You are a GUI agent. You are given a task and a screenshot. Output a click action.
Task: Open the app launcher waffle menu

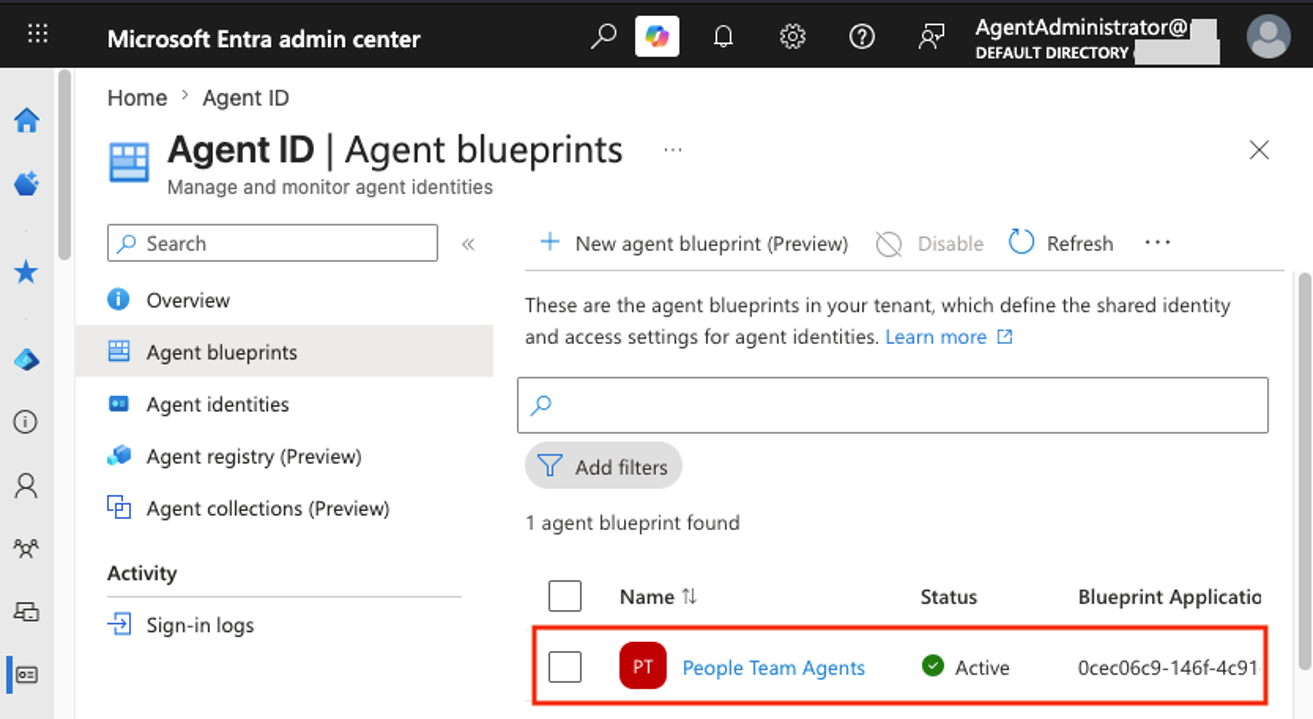pyautogui.click(x=37, y=35)
